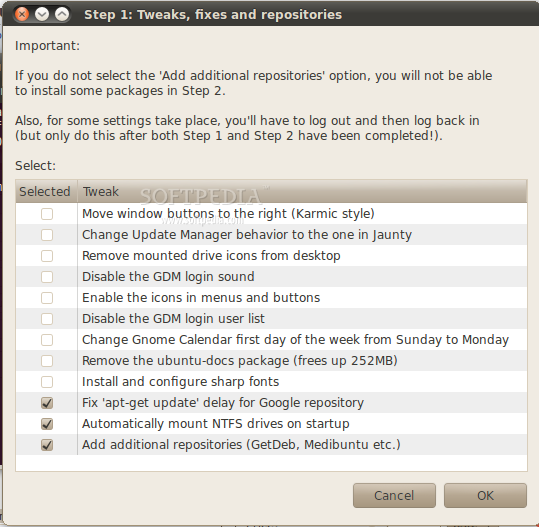Enable 'Move window buttons to the right' checkbox
Viewport: 539px width, 527px height.
47,214
